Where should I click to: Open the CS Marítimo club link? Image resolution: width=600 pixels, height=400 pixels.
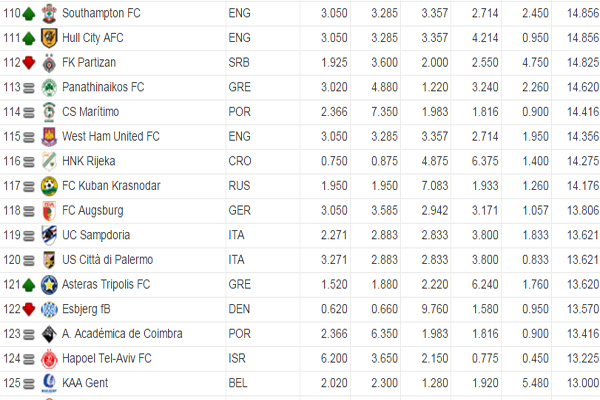click(x=90, y=112)
